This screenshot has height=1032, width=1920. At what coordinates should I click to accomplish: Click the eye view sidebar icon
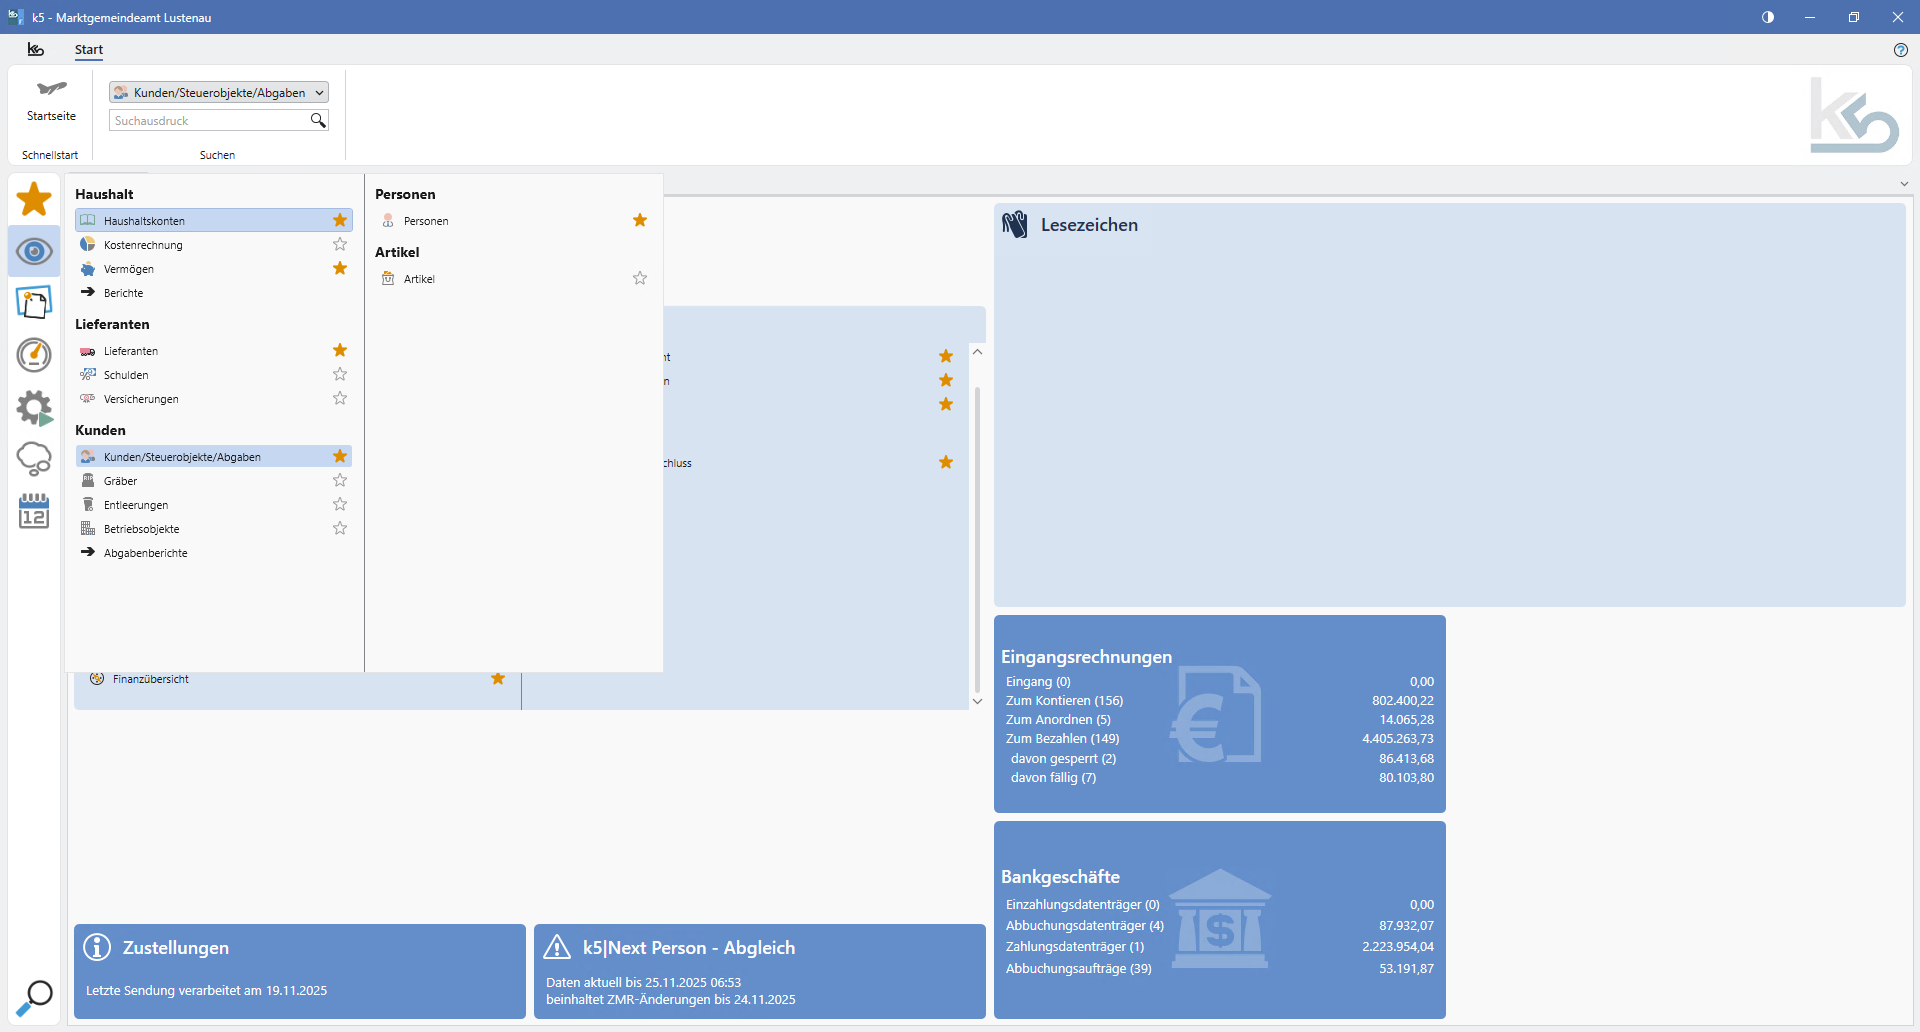pyautogui.click(x=34, y=251)
